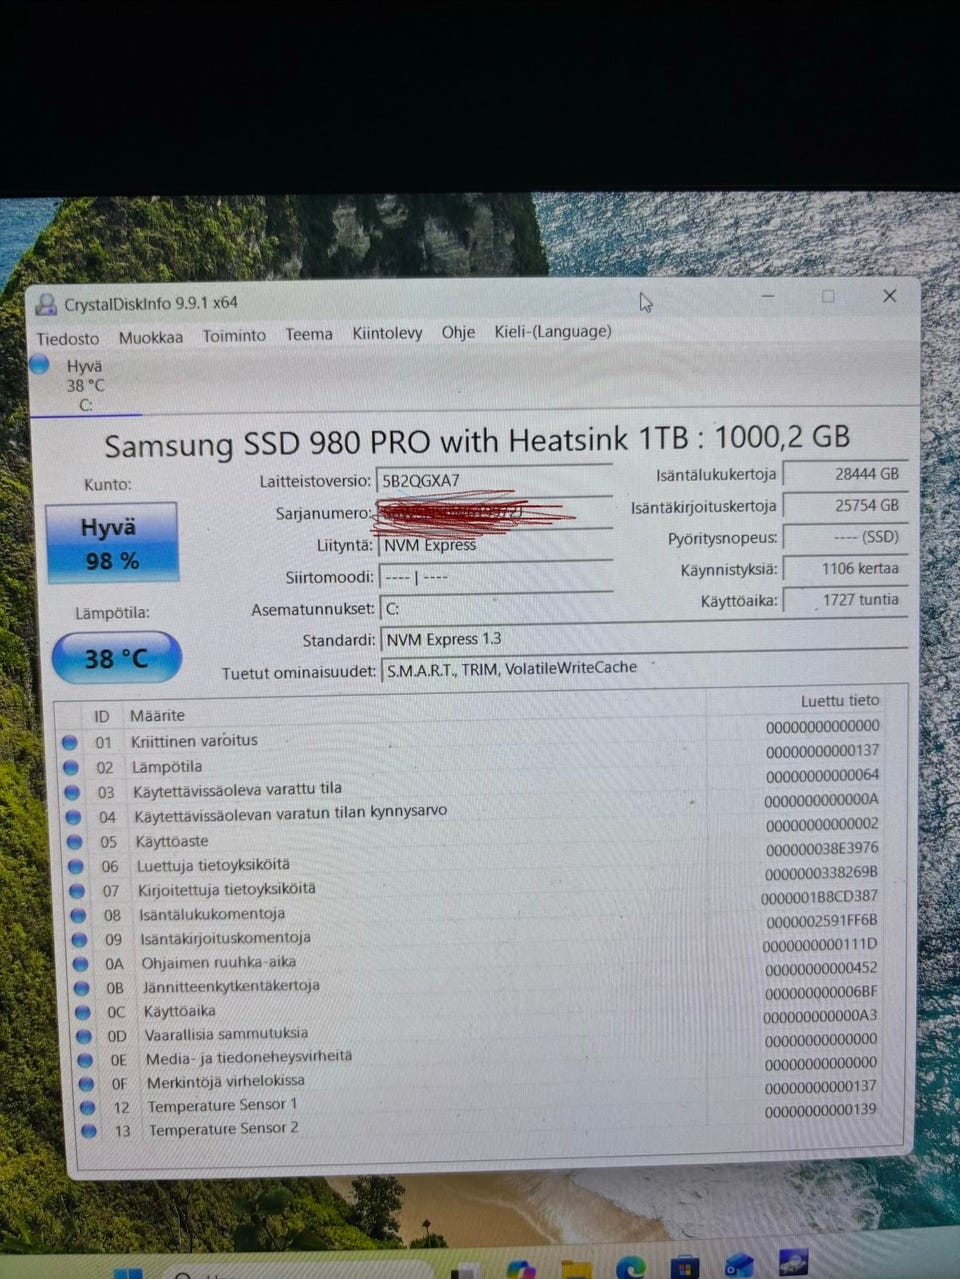Open the Kiintolevy menu
Screen dimensions: 960x1279
387,333
